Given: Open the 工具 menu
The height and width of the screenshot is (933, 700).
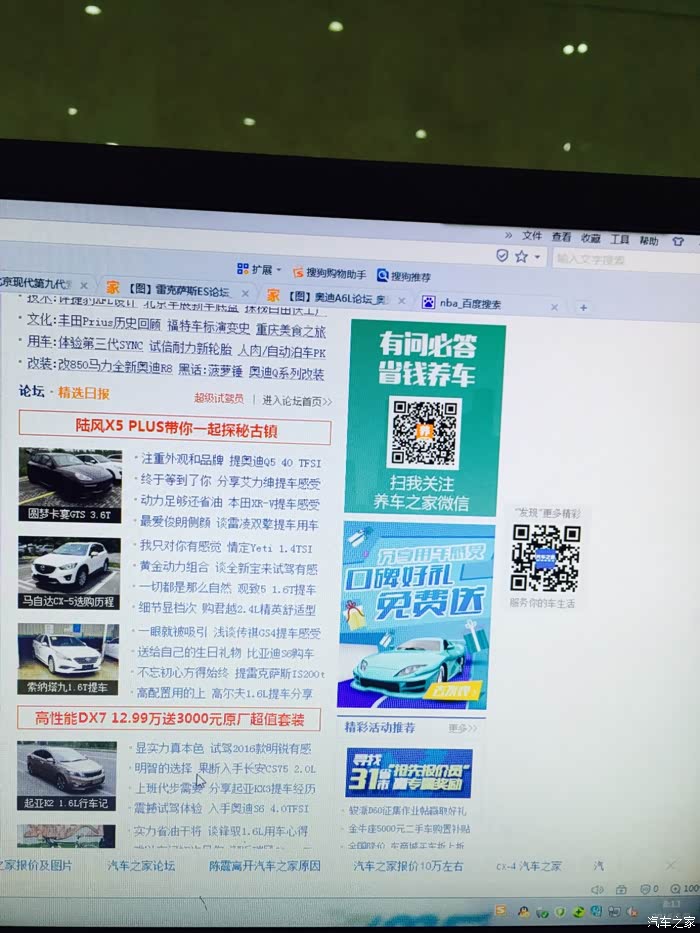Looking at the screenshot, I should click(620, 239).
